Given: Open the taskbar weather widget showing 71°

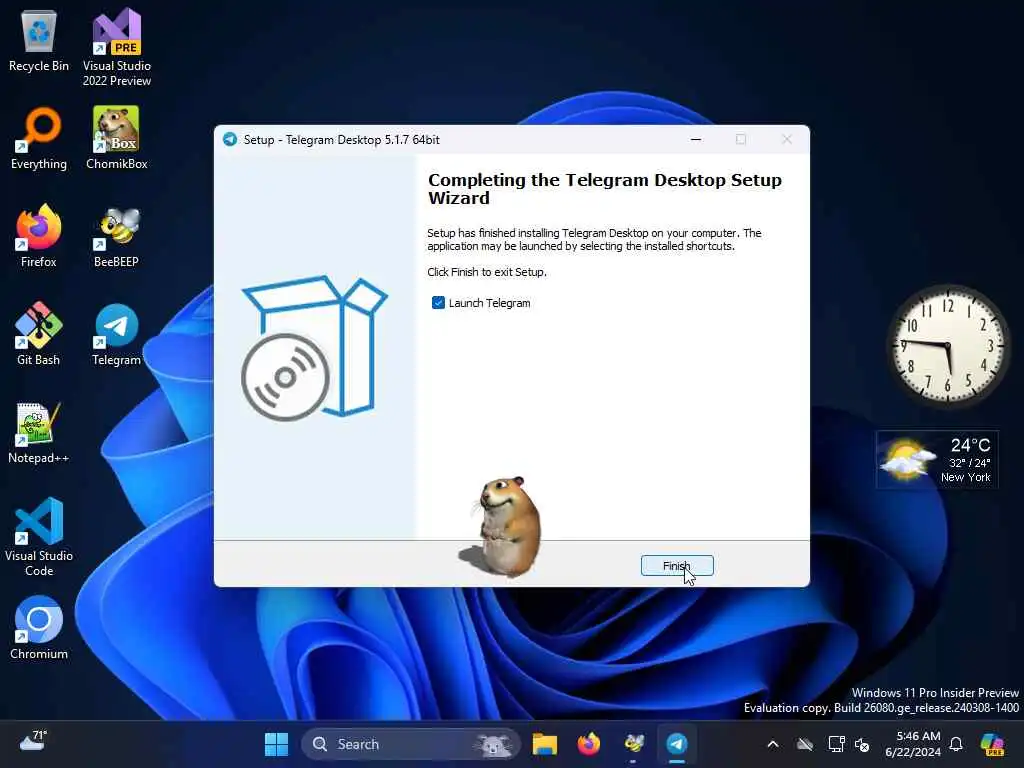Looking at the screenshot, I should 33,741.
